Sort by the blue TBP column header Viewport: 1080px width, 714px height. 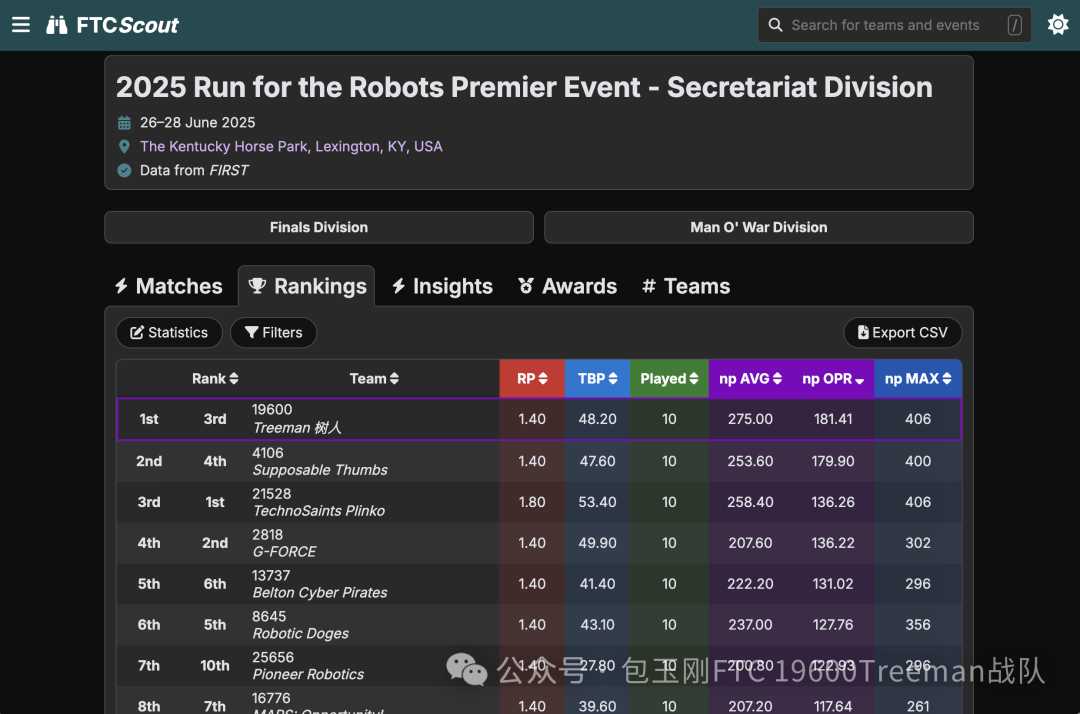[597, 378]
